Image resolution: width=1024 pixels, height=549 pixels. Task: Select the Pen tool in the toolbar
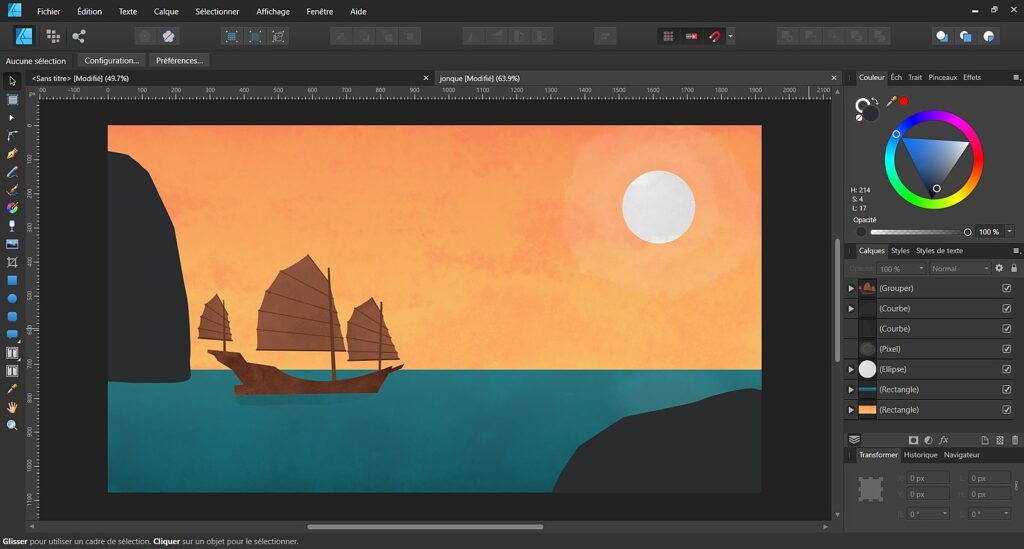coord(12,154)
